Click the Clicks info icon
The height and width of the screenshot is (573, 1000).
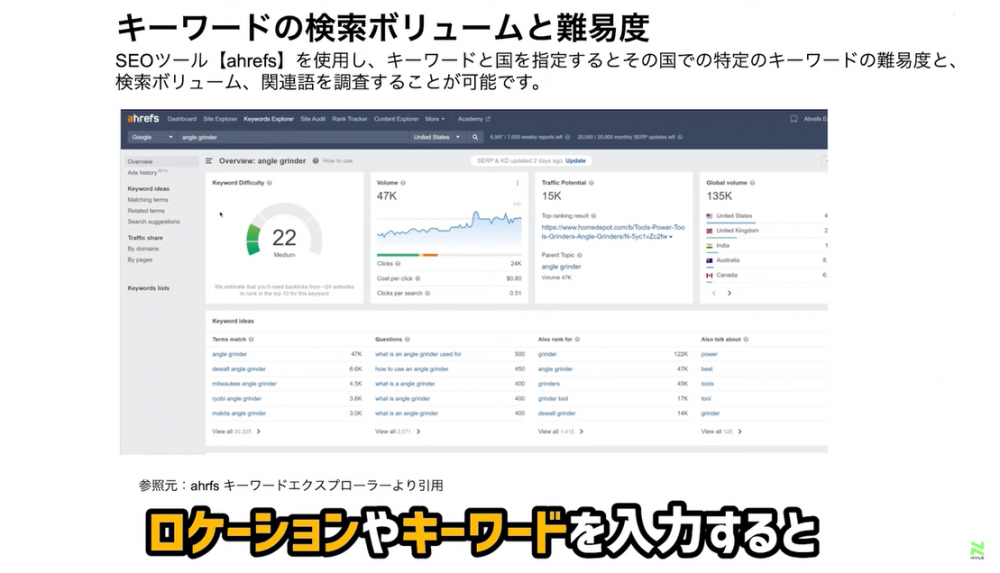(x=398, y=264)
